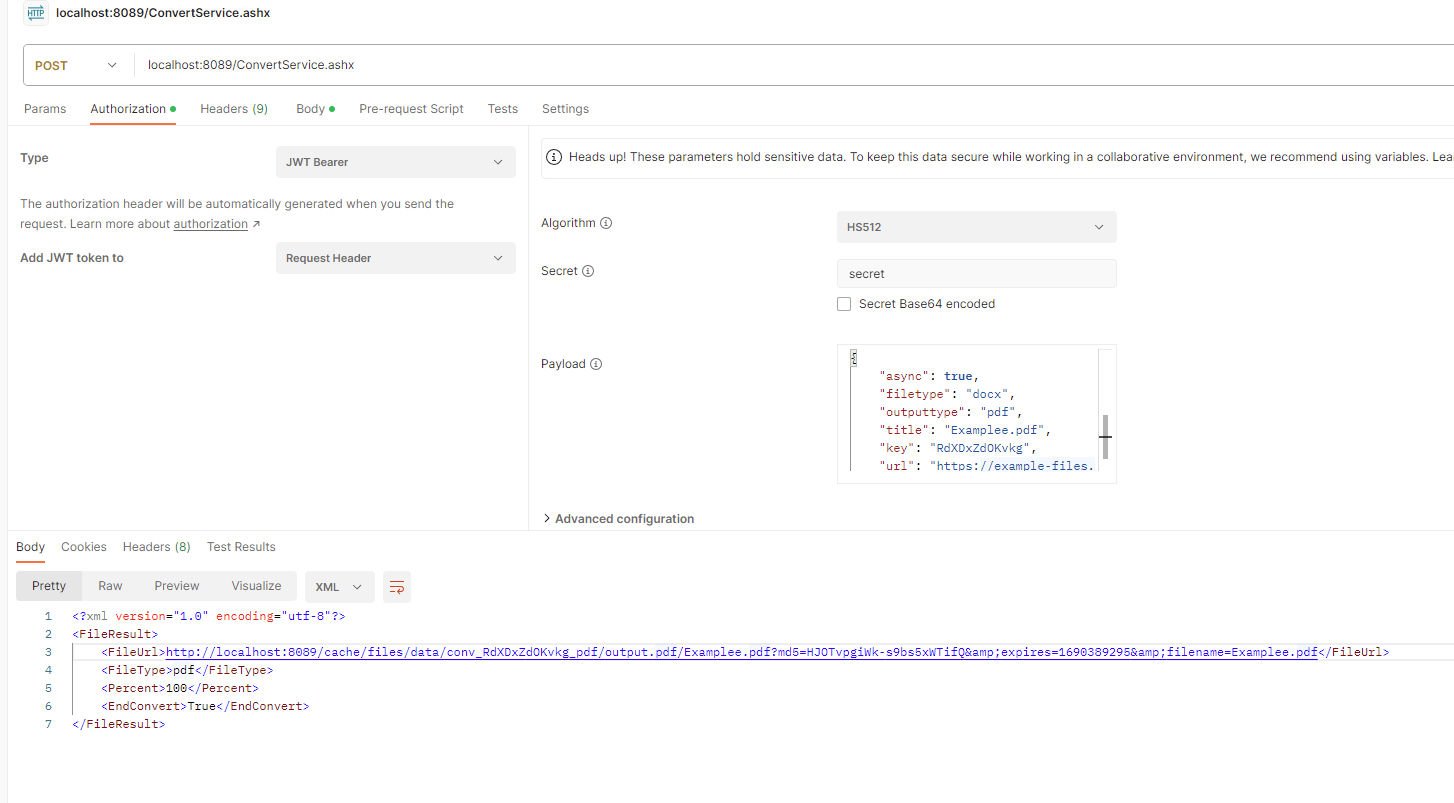
Task: Follow the authorization learn more link
Action: coord(211,224)
